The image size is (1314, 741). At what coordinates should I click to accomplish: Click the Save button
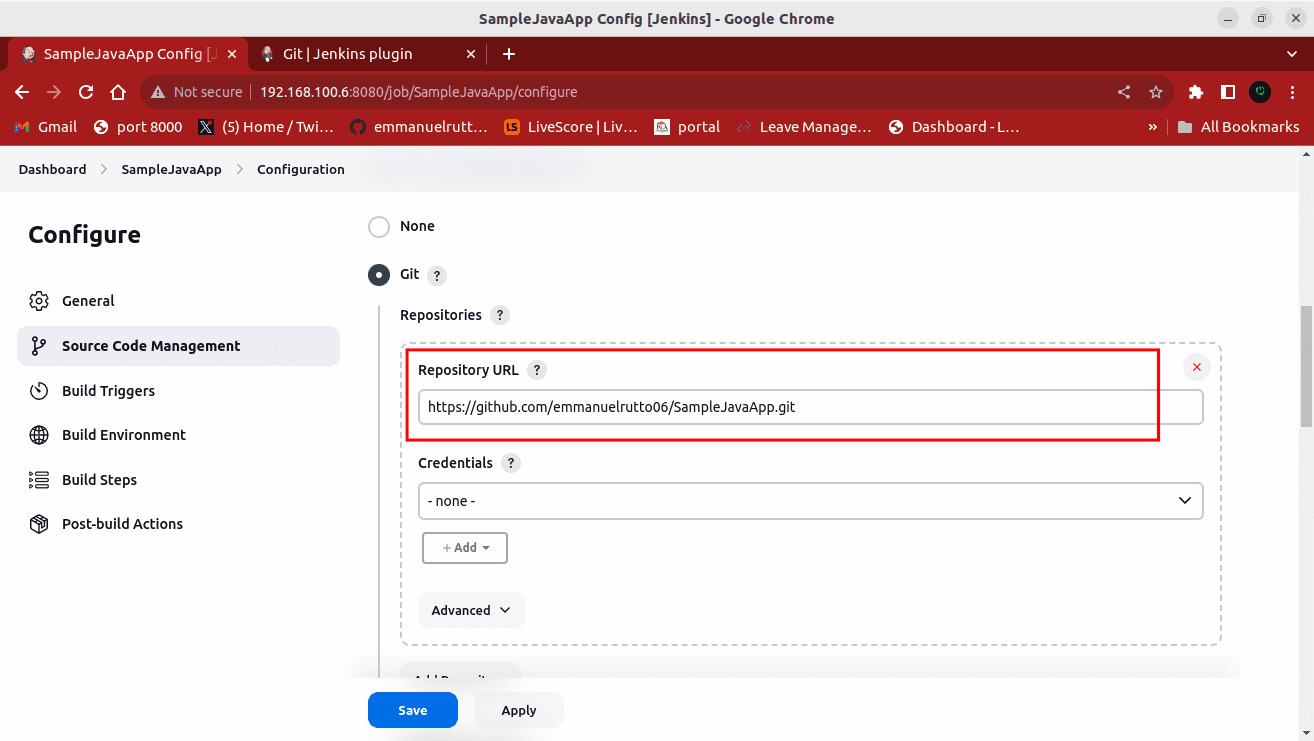tap(412, 710)
